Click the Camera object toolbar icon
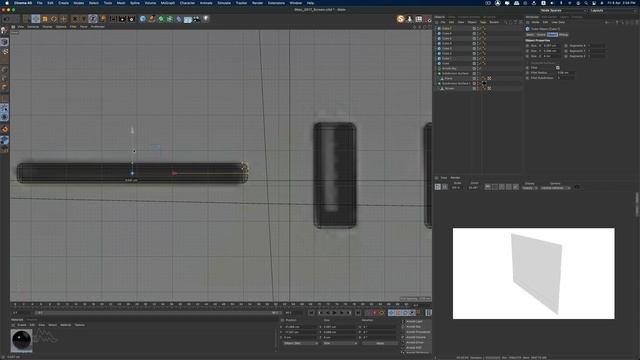This screenshot has width=640, height=360. 197,19
